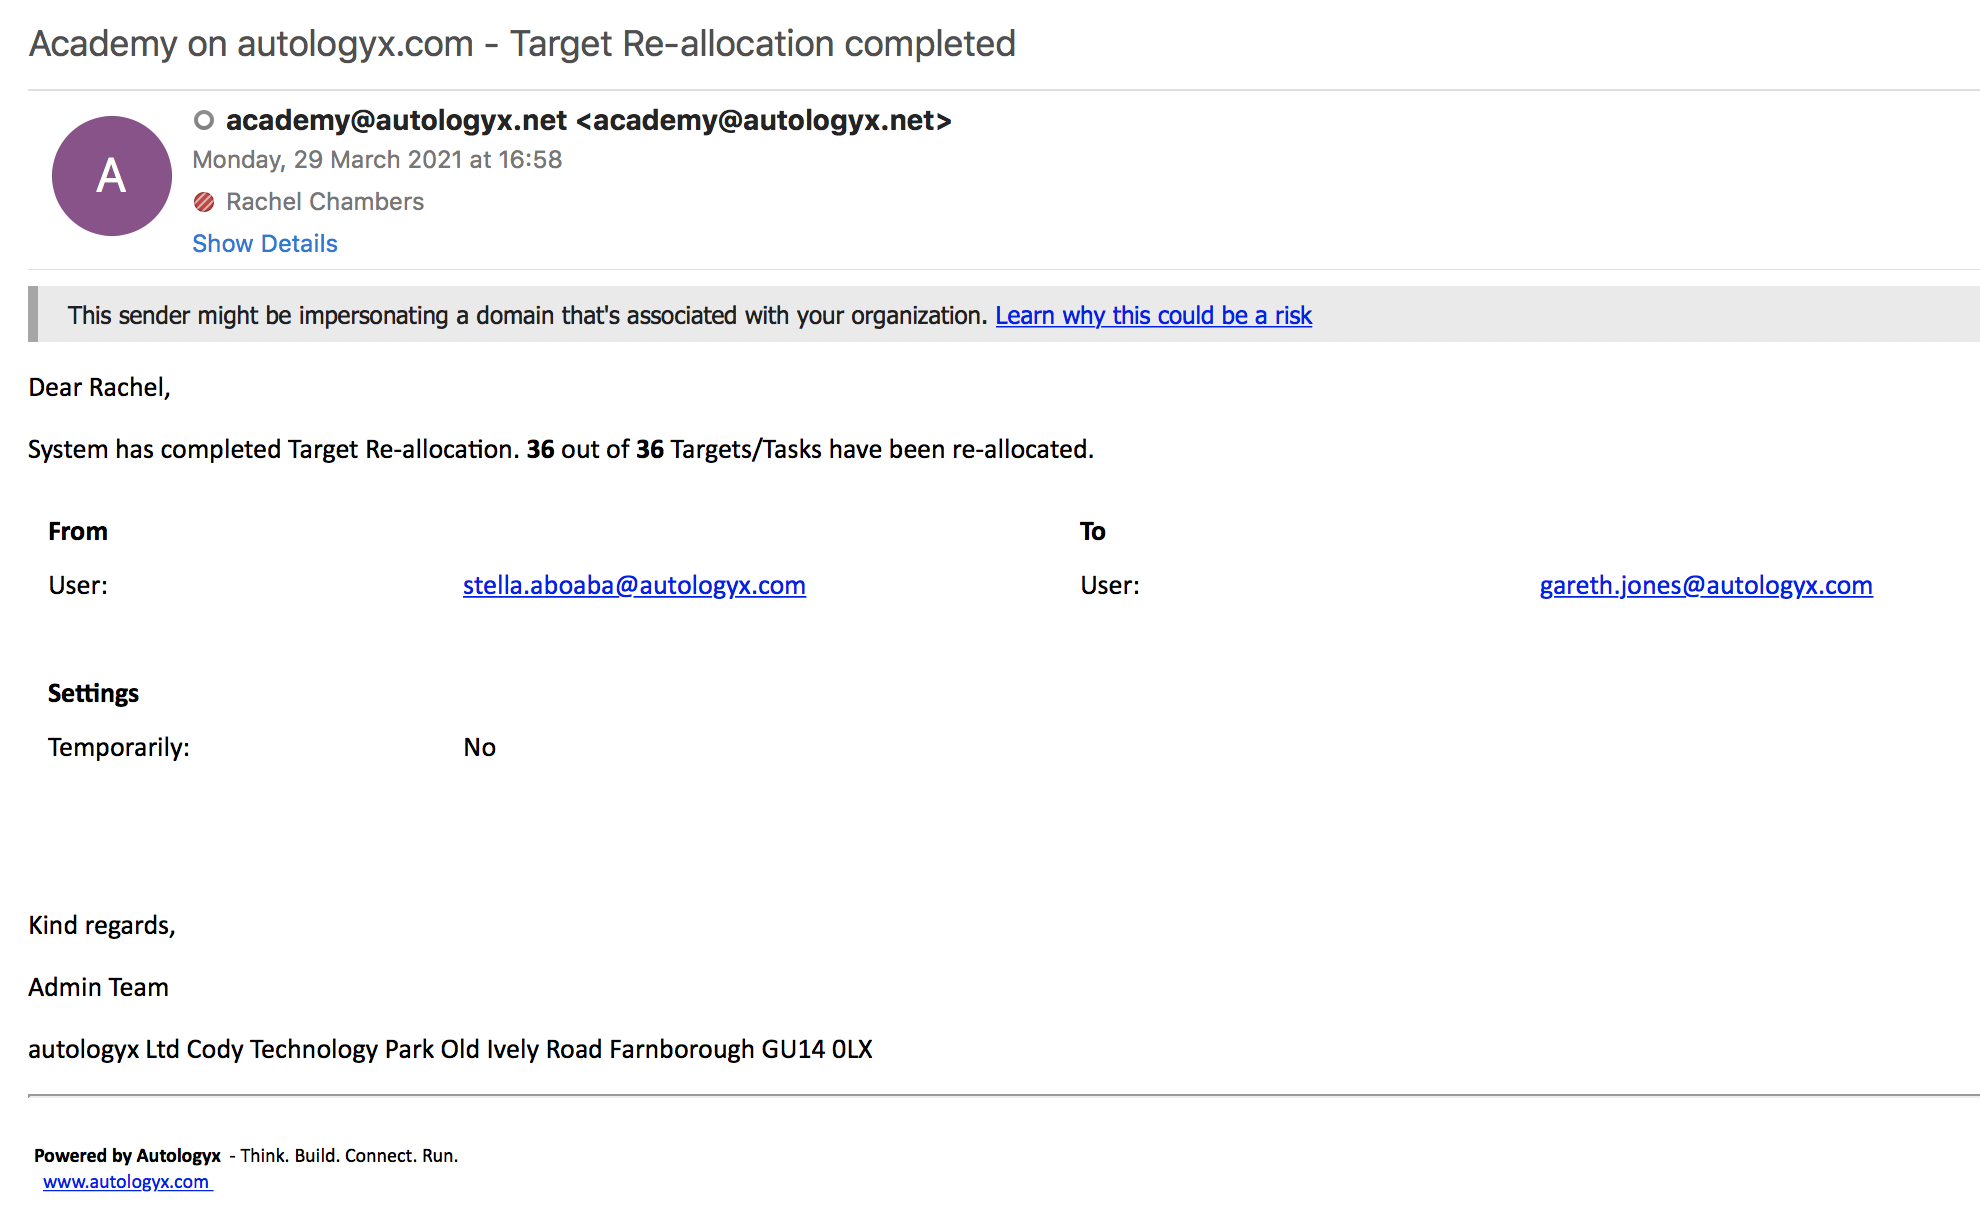Click User label under From
Viewport: 1980px width, 1210px height.
point(78,586)
